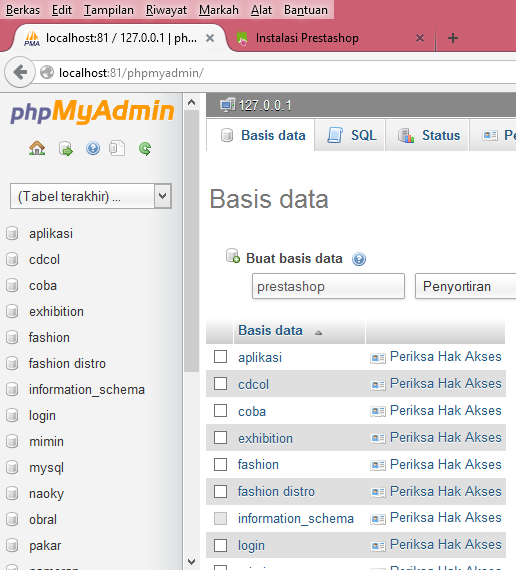
Task: Click database icon next to obral in sidebar
Action: pyautogui.click(x=12, y=519)
